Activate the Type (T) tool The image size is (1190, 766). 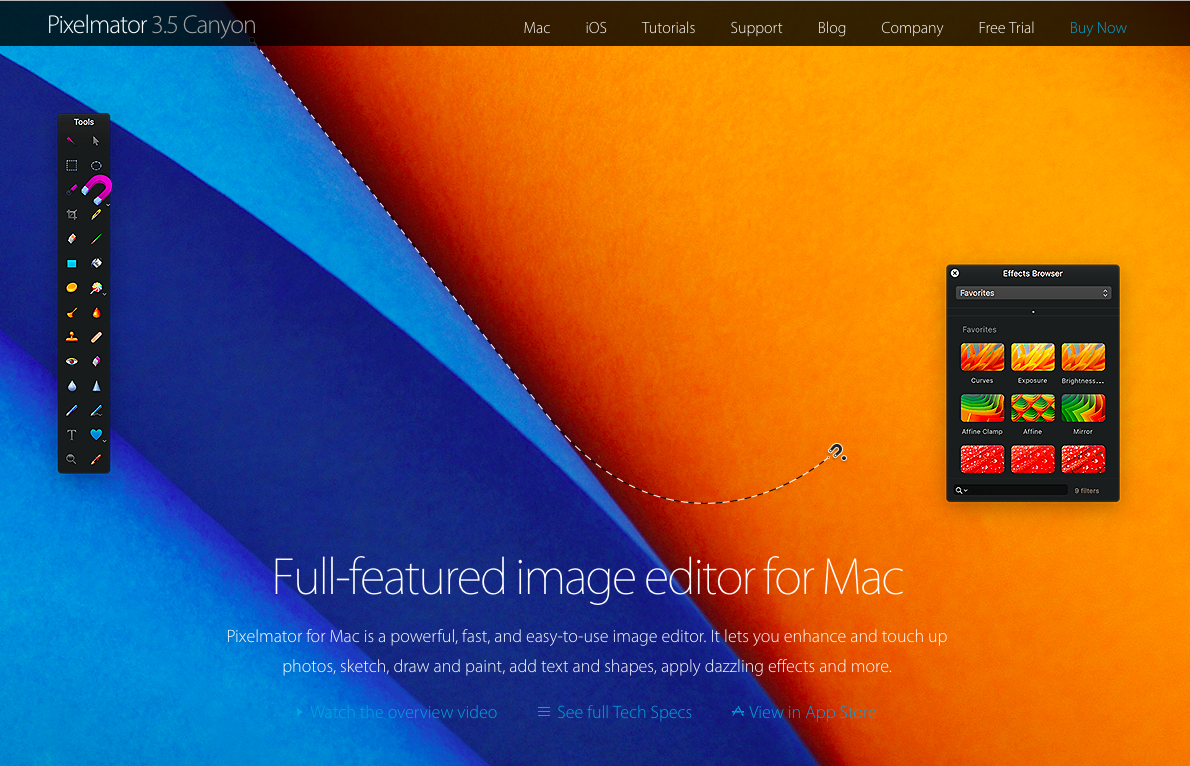pos(72,435)
